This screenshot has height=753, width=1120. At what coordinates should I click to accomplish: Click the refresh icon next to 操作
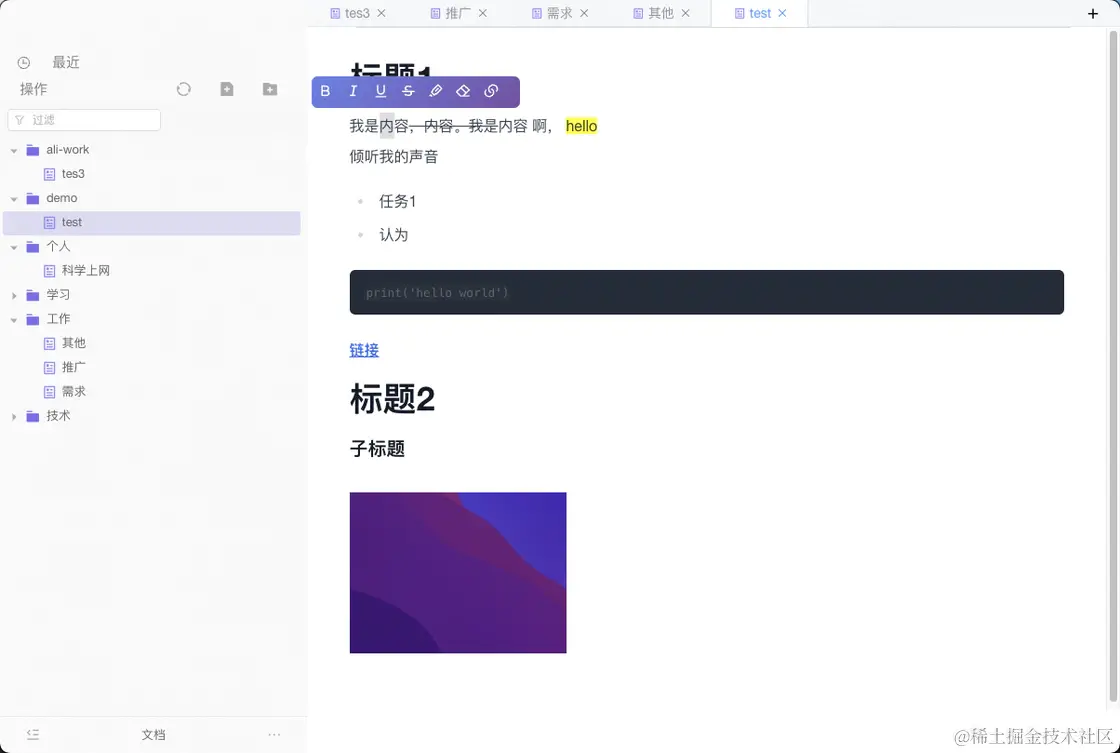click(184, 89)
